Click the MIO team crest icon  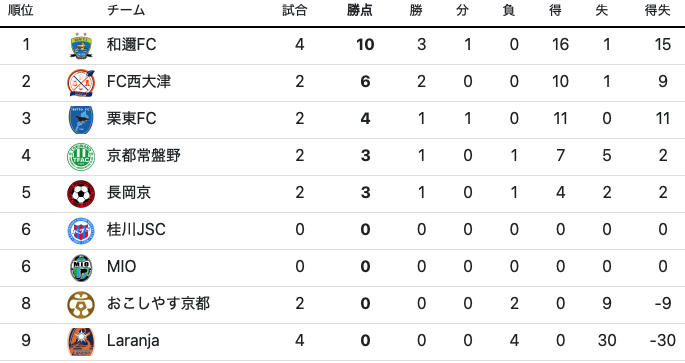click(81, 268)
